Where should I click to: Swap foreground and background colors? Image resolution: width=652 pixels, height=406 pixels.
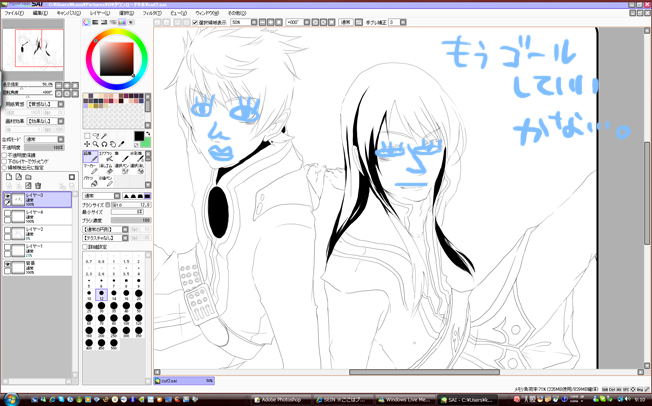[148, 134]
